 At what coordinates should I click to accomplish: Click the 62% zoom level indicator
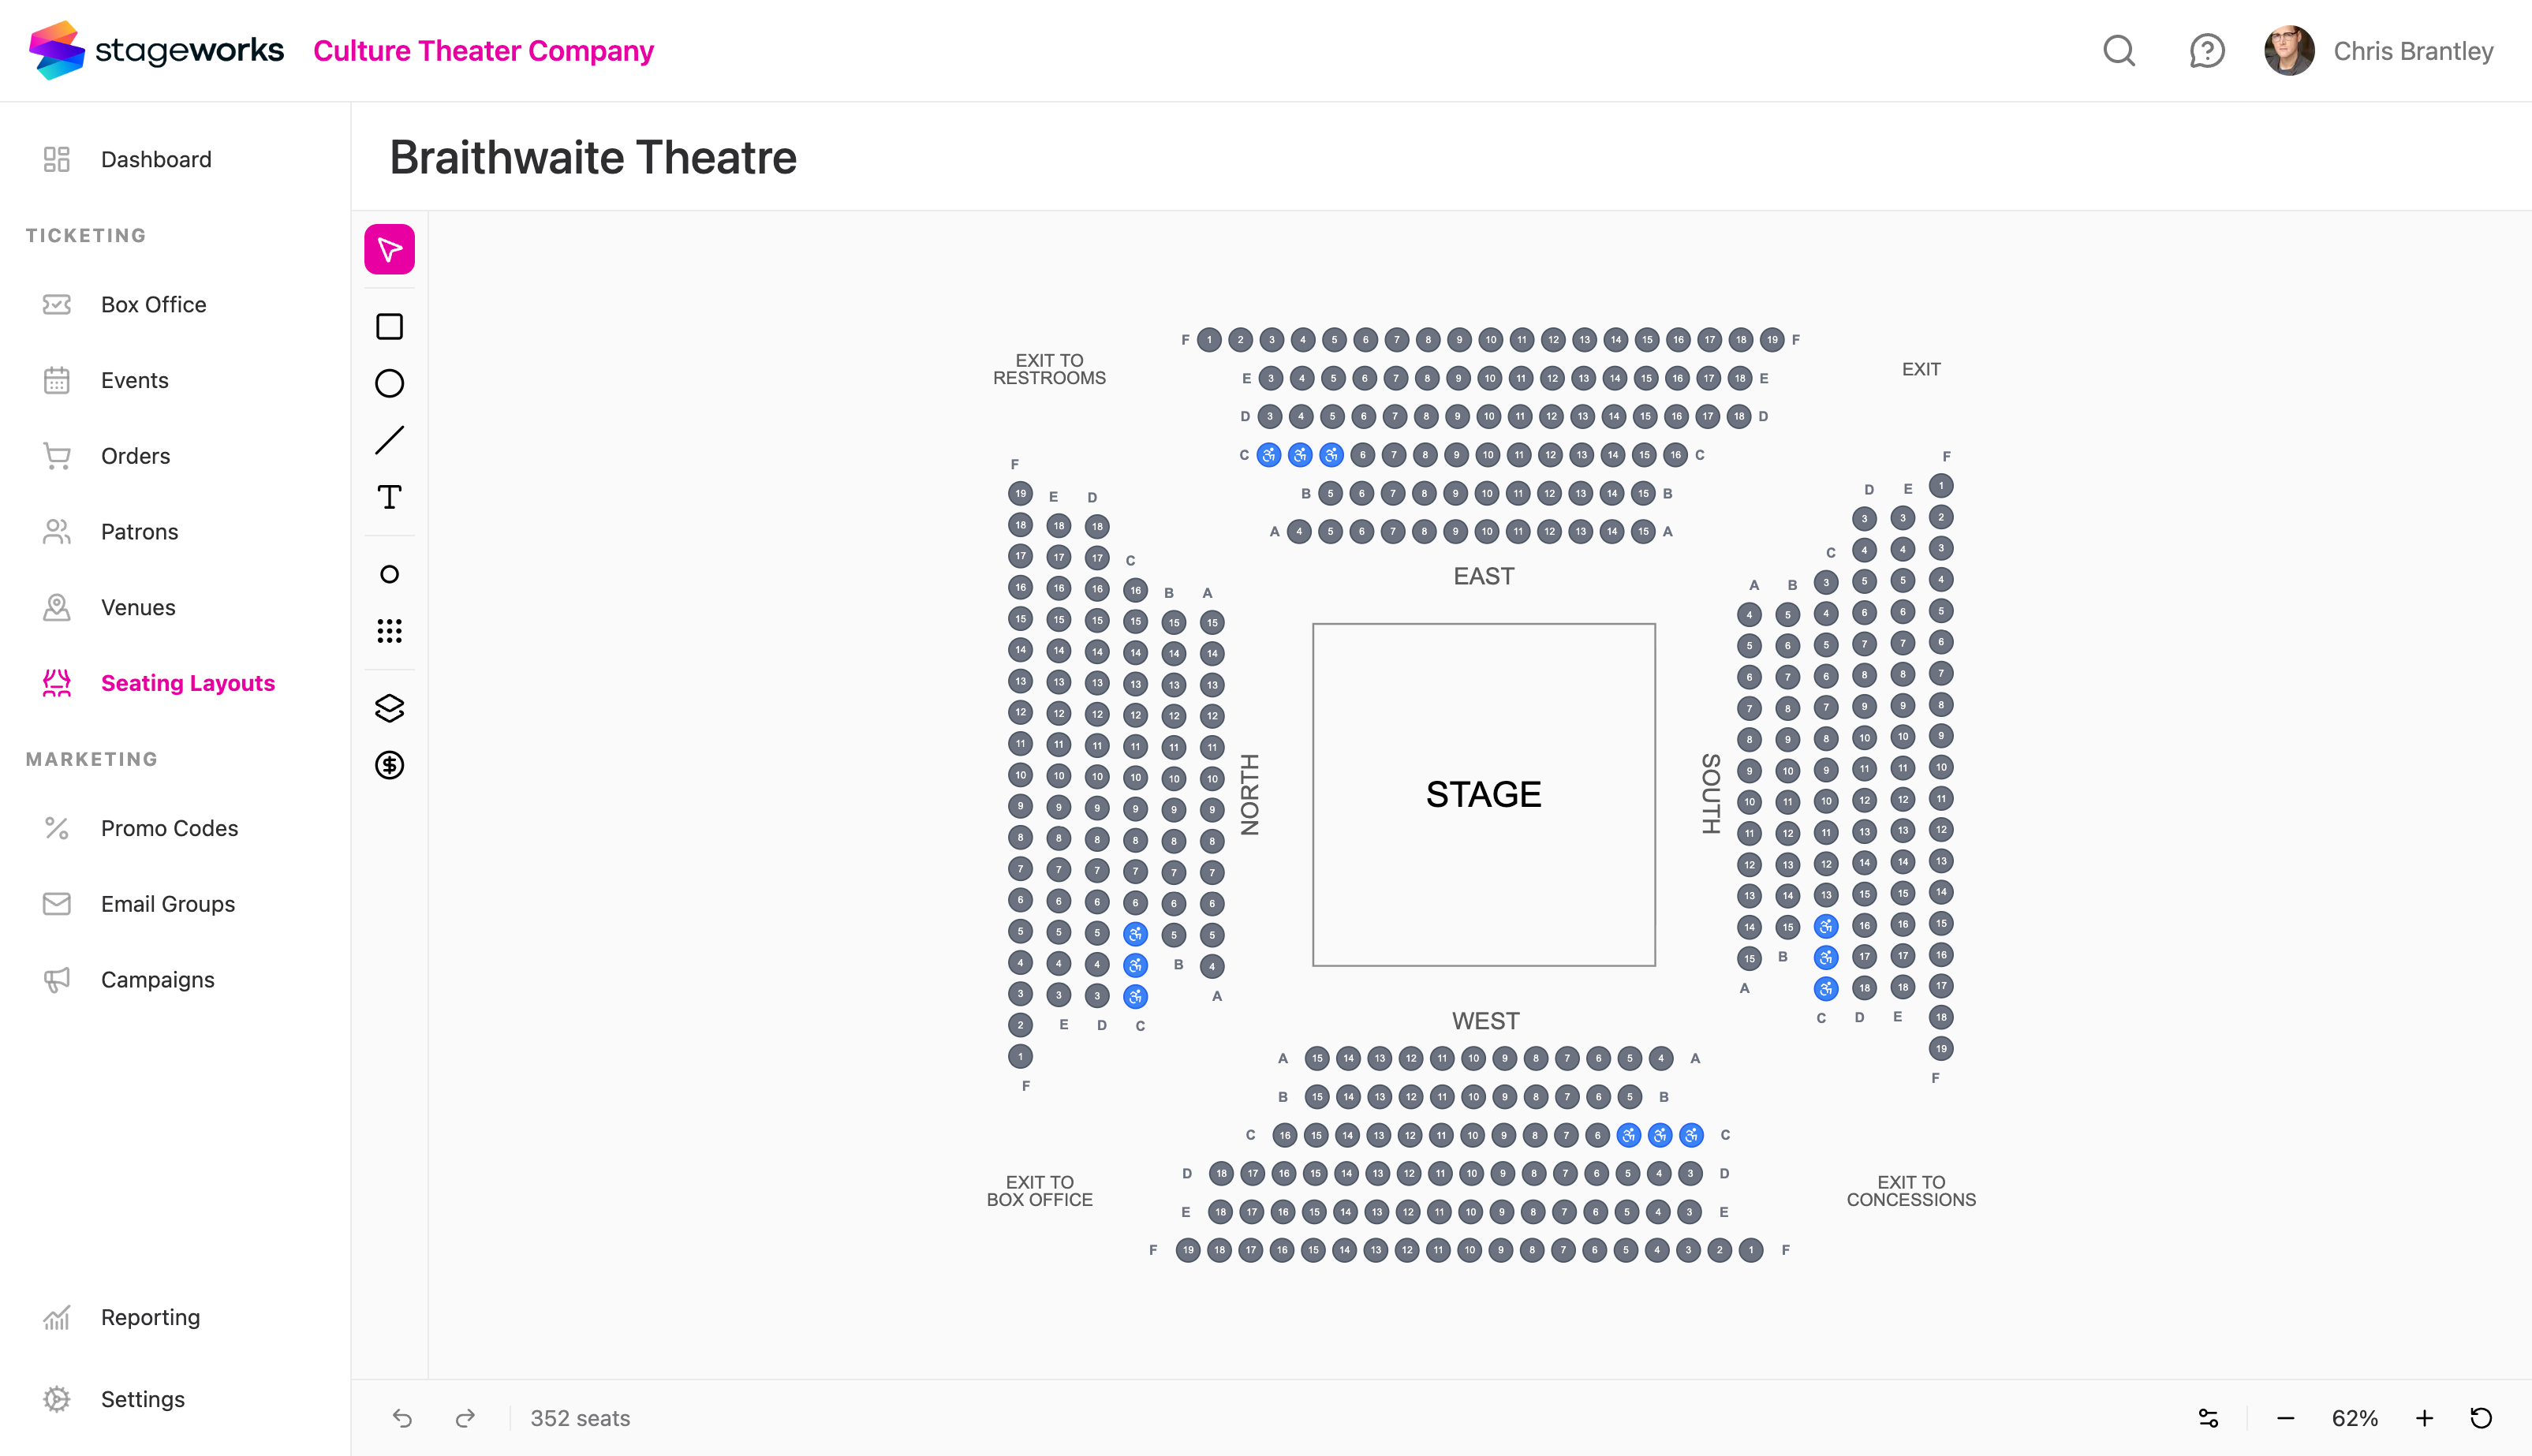(2355, 1418)
